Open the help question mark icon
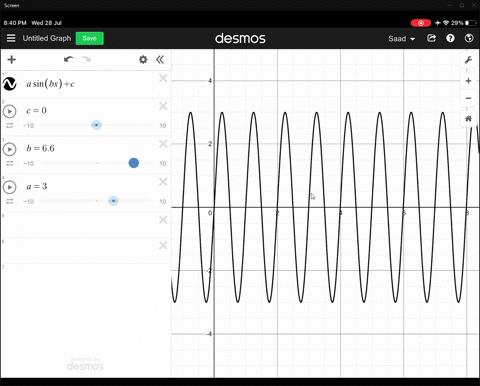Image resolution: width=480 pixels, height=386 pixels. 450,38
